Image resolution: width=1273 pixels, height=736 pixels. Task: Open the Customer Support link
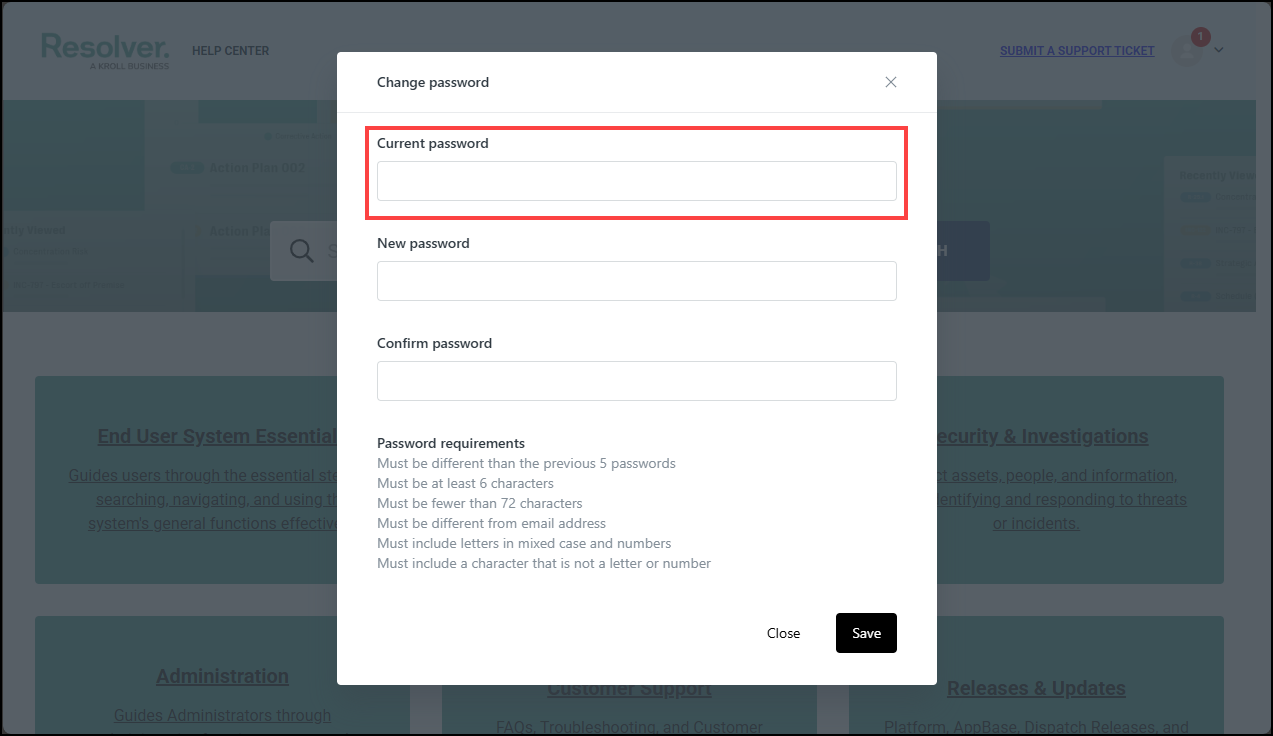pos(629,689)
